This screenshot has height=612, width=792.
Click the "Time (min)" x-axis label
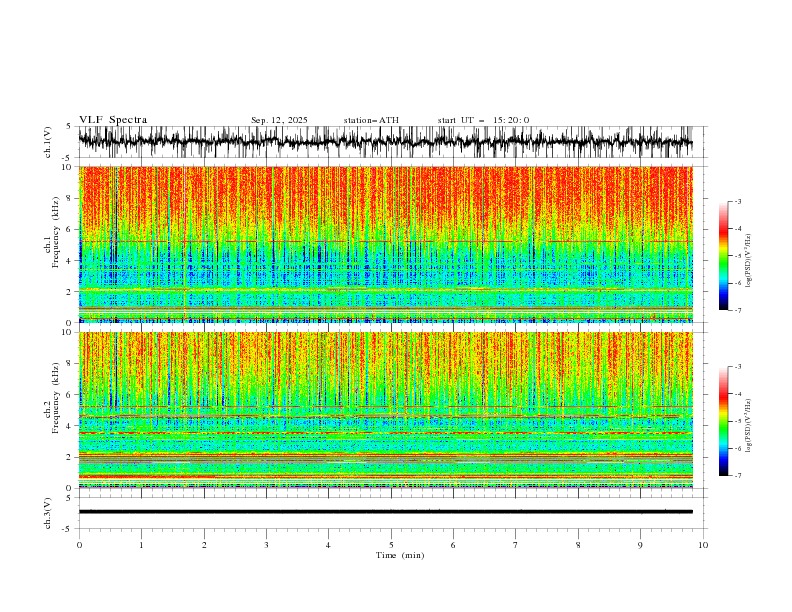point(400,555)
